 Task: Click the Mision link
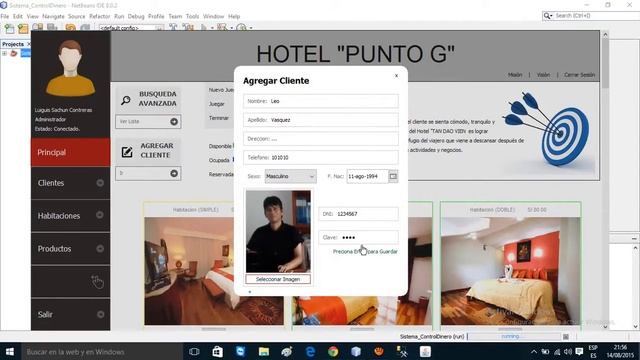(x=515, y=75)
